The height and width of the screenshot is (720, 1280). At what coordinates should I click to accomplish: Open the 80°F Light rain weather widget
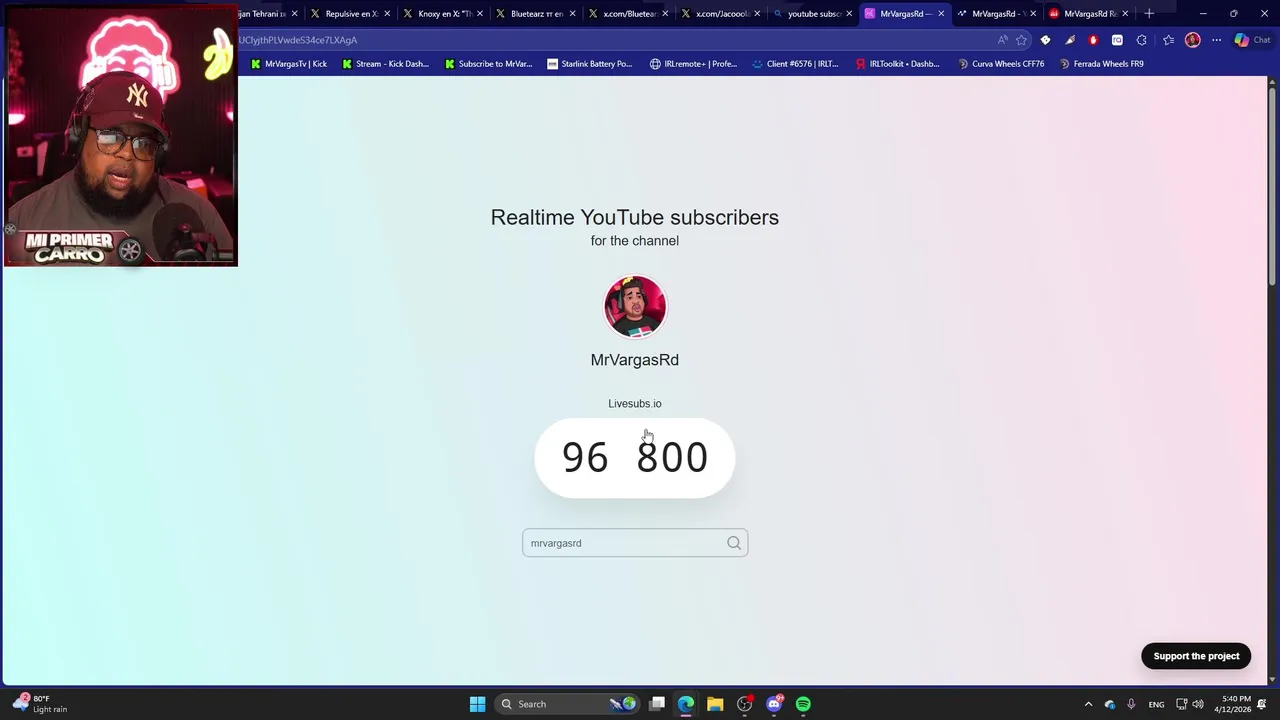[40, 704]
